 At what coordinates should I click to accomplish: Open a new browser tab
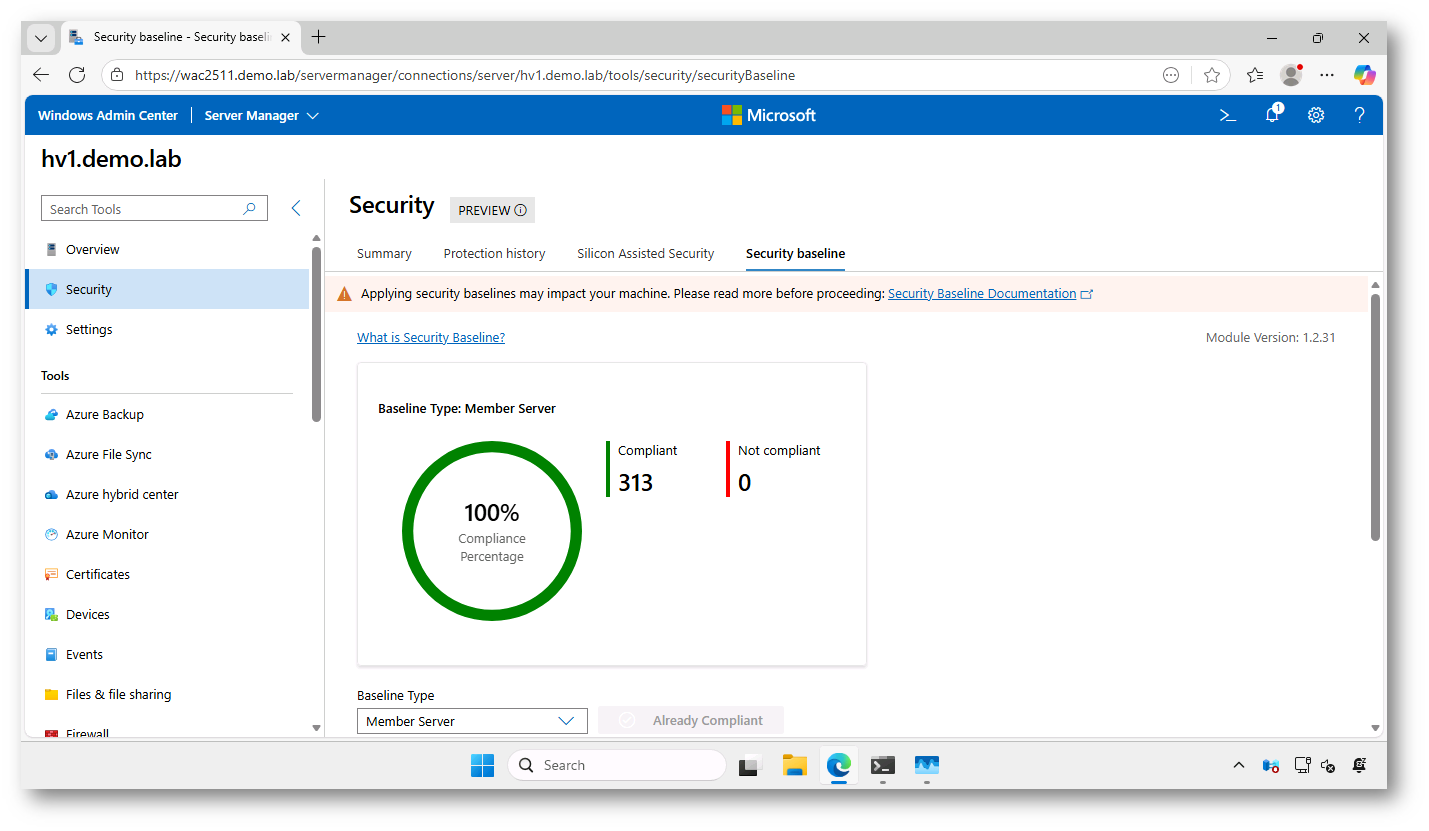click(319, 37)
